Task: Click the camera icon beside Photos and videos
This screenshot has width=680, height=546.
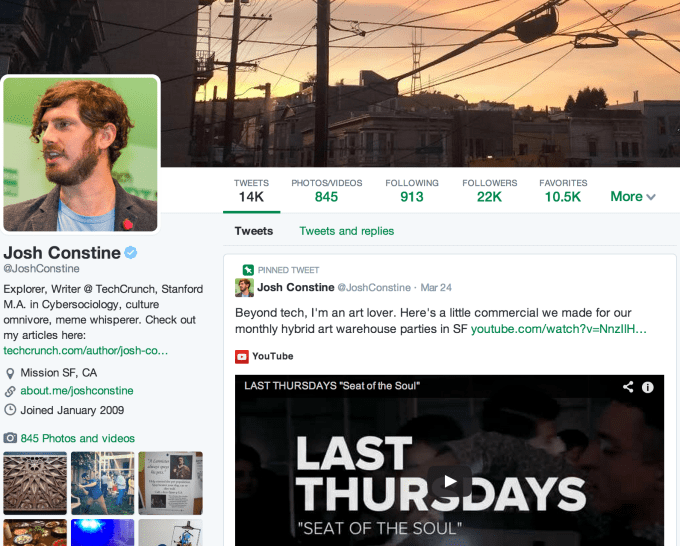Action: pos(10,438)
